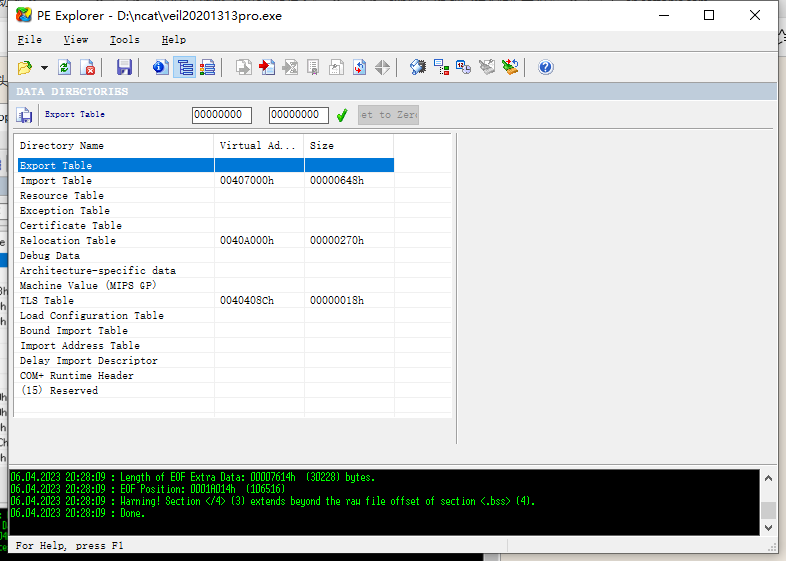
Task: Select Machine Value (MIPS GP) row
Action: pyautogui.click(x=206, y=285)
